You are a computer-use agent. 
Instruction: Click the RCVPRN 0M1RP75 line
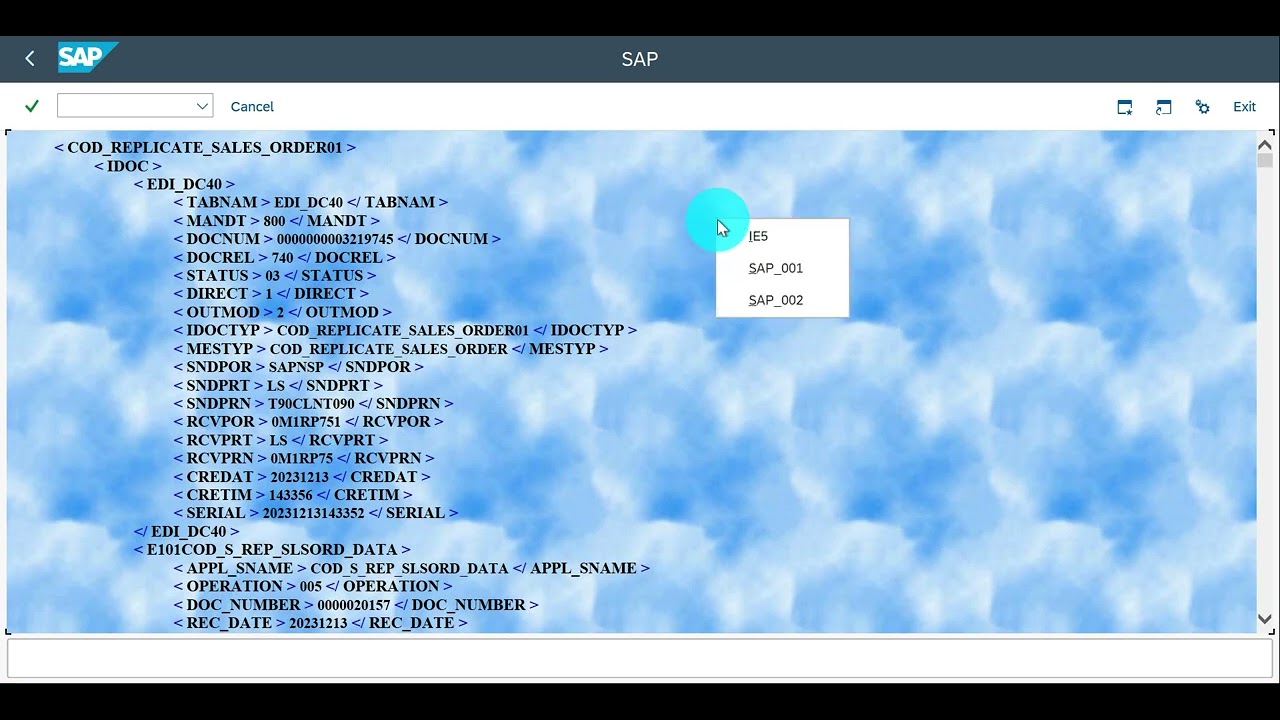coord(304,458)
